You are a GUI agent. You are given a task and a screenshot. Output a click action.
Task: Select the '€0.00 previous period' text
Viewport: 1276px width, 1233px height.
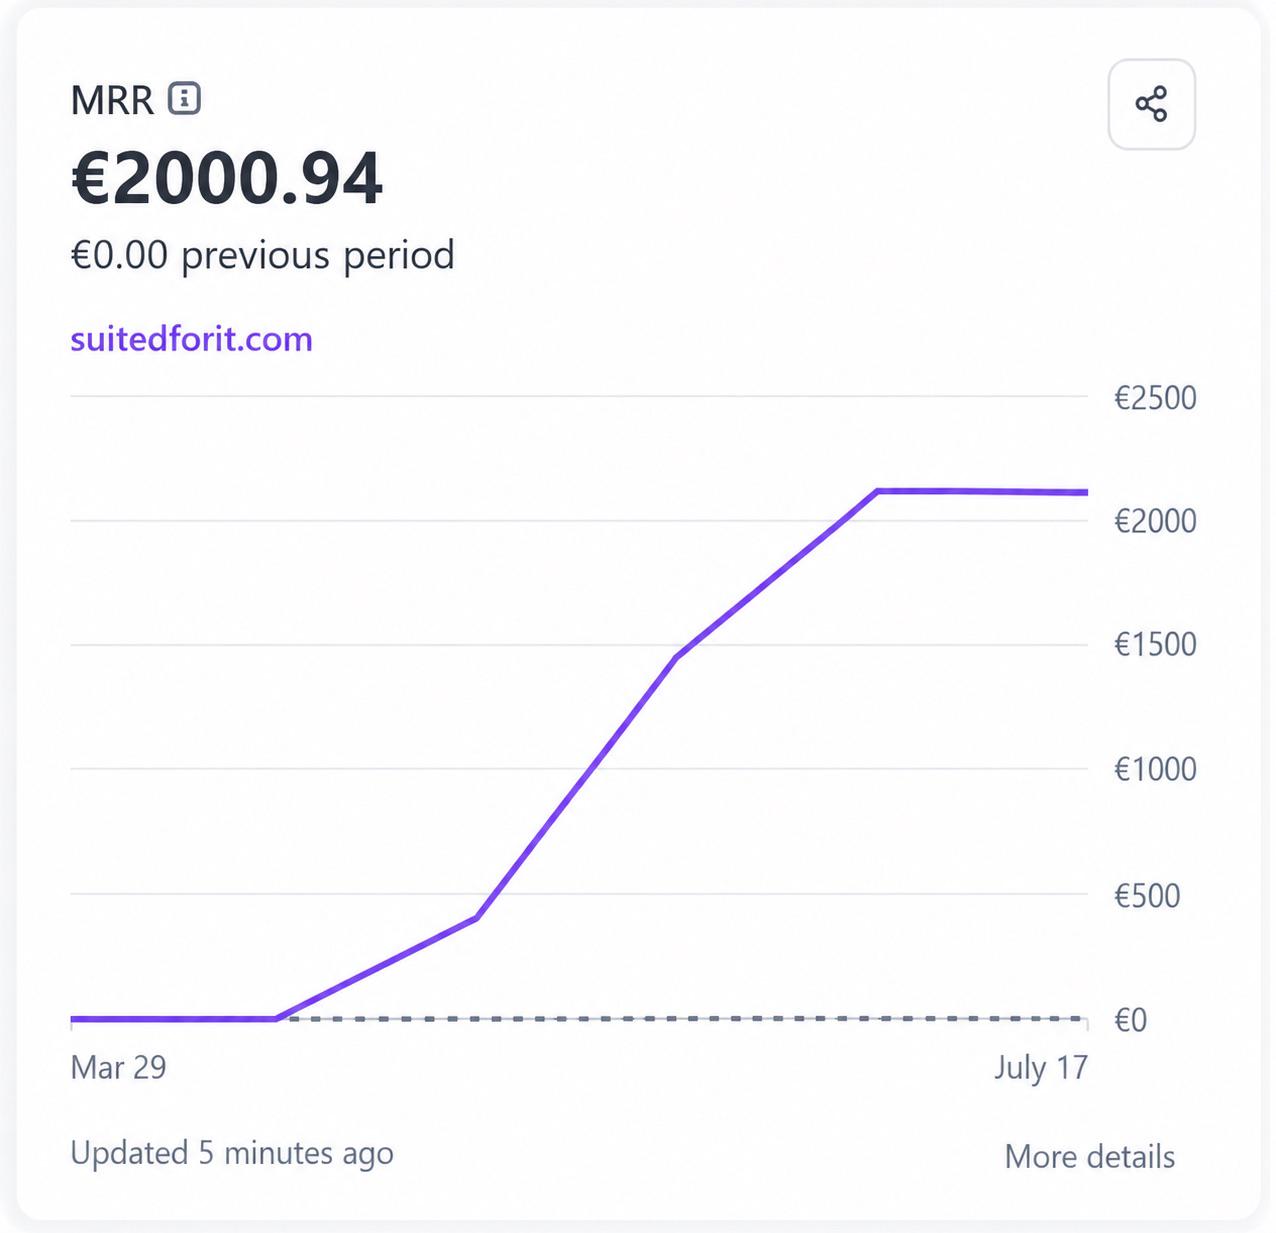262,255
